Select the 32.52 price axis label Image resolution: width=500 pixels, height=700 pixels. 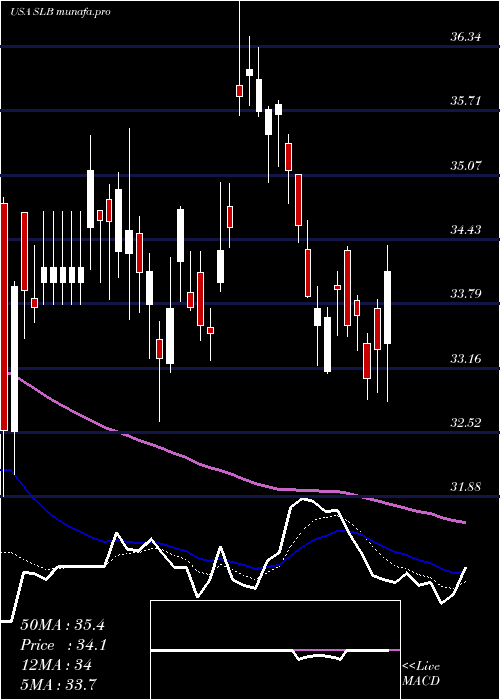(466, 422)
